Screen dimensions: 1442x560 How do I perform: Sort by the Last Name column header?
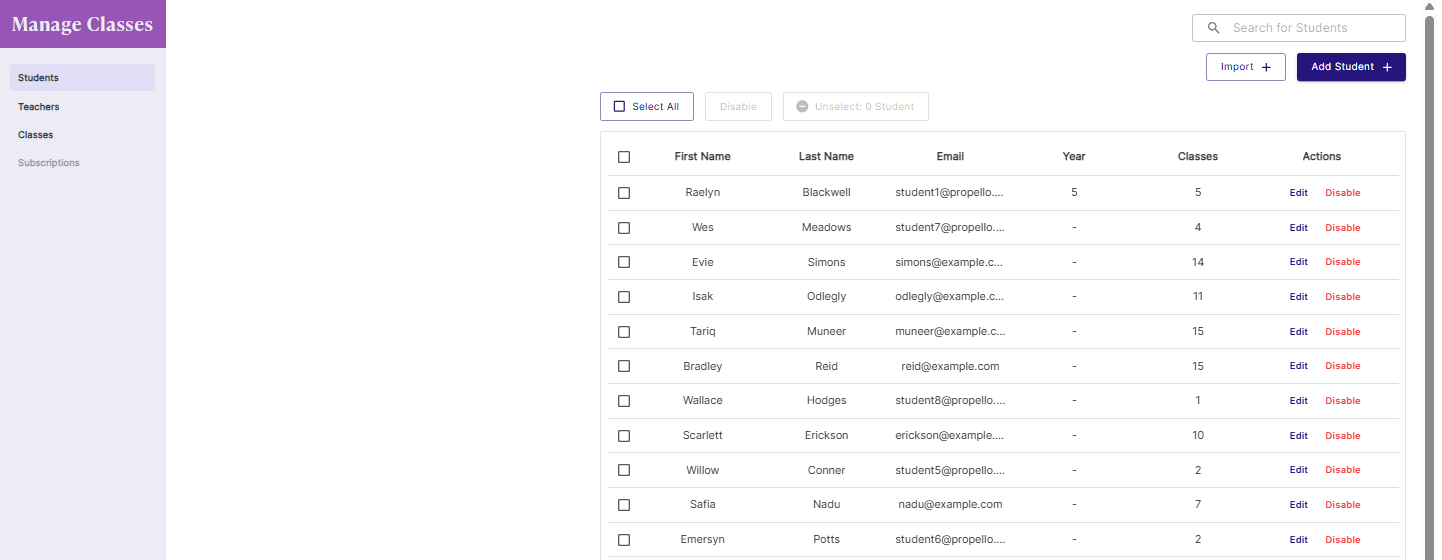826,157
